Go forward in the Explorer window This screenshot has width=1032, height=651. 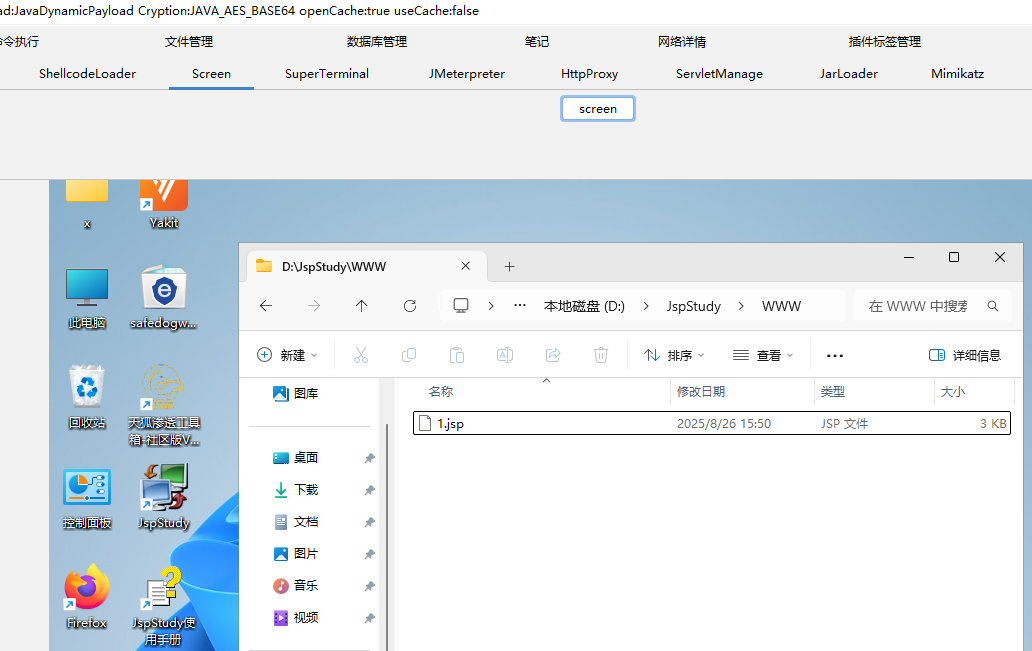314,305
